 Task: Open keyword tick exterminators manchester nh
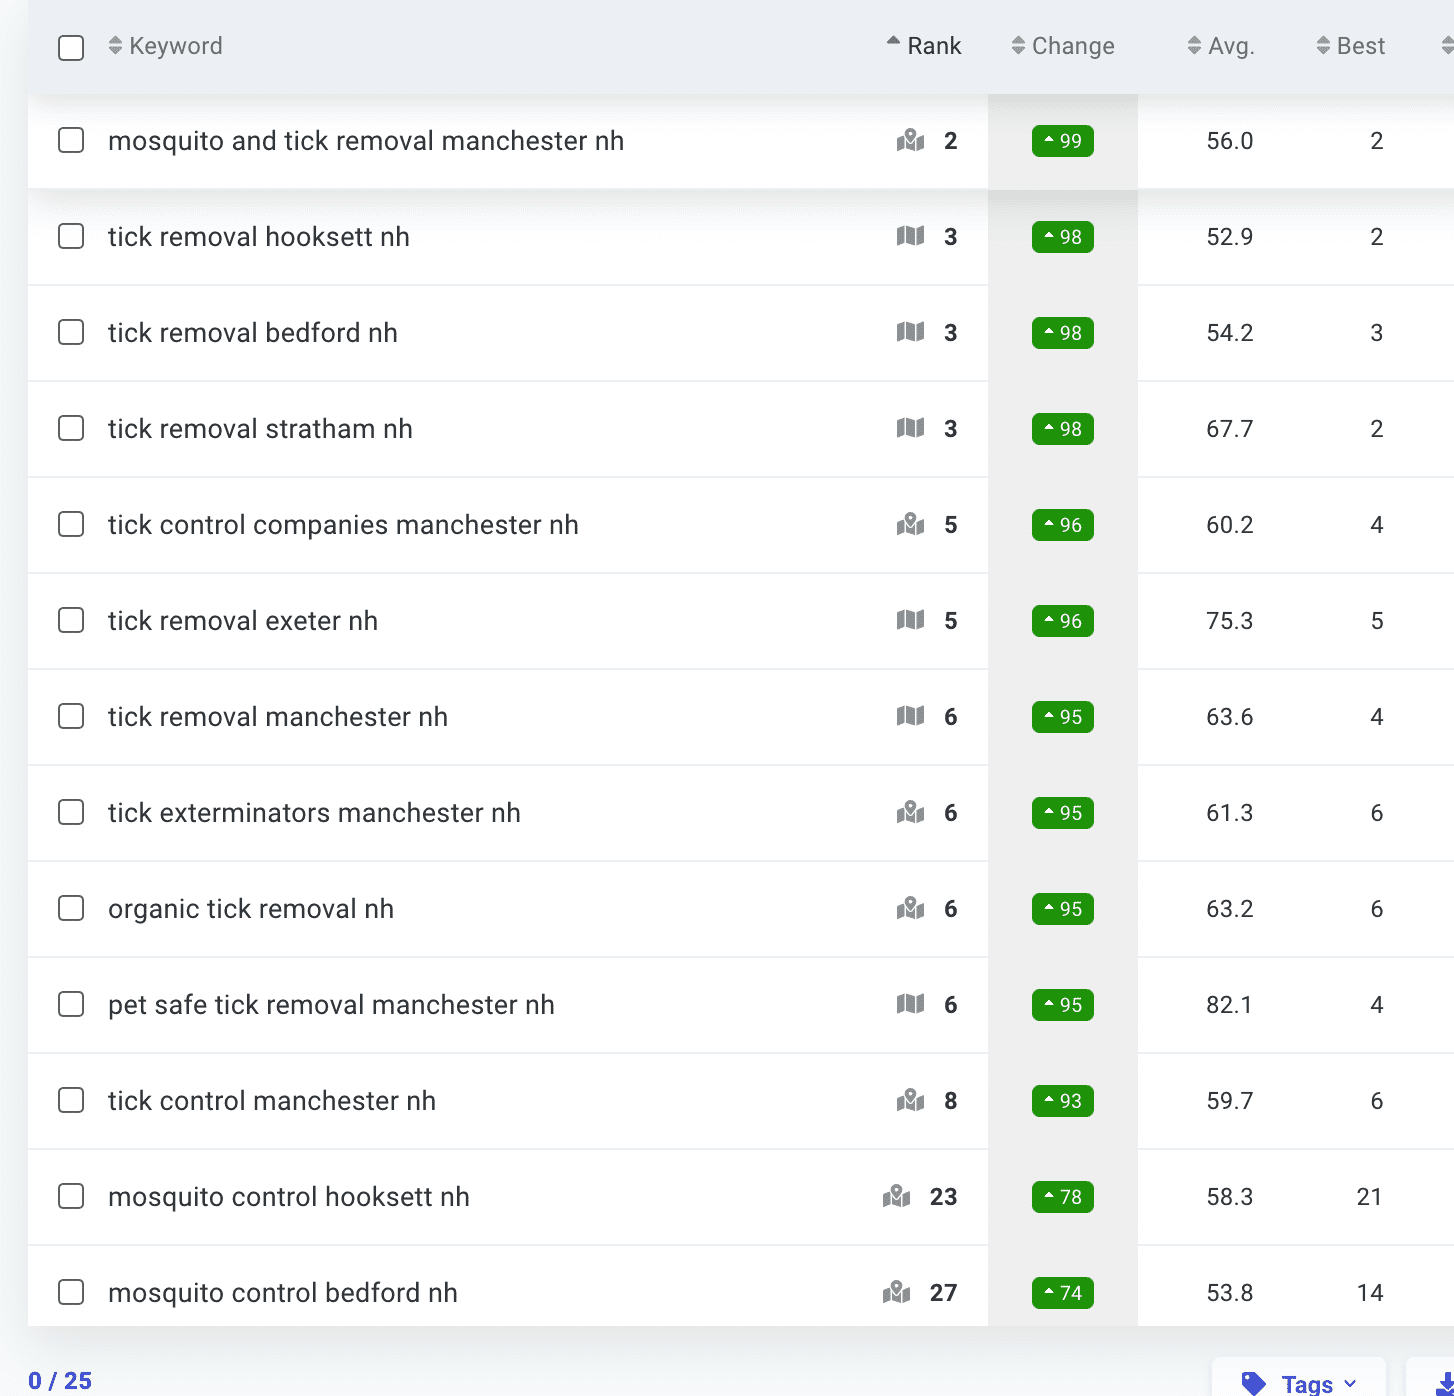click(314, 813)
